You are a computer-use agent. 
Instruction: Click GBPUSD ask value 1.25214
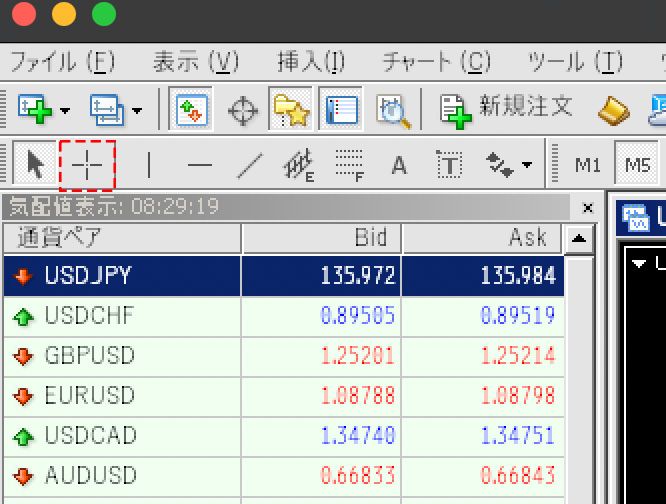[518, 356]
